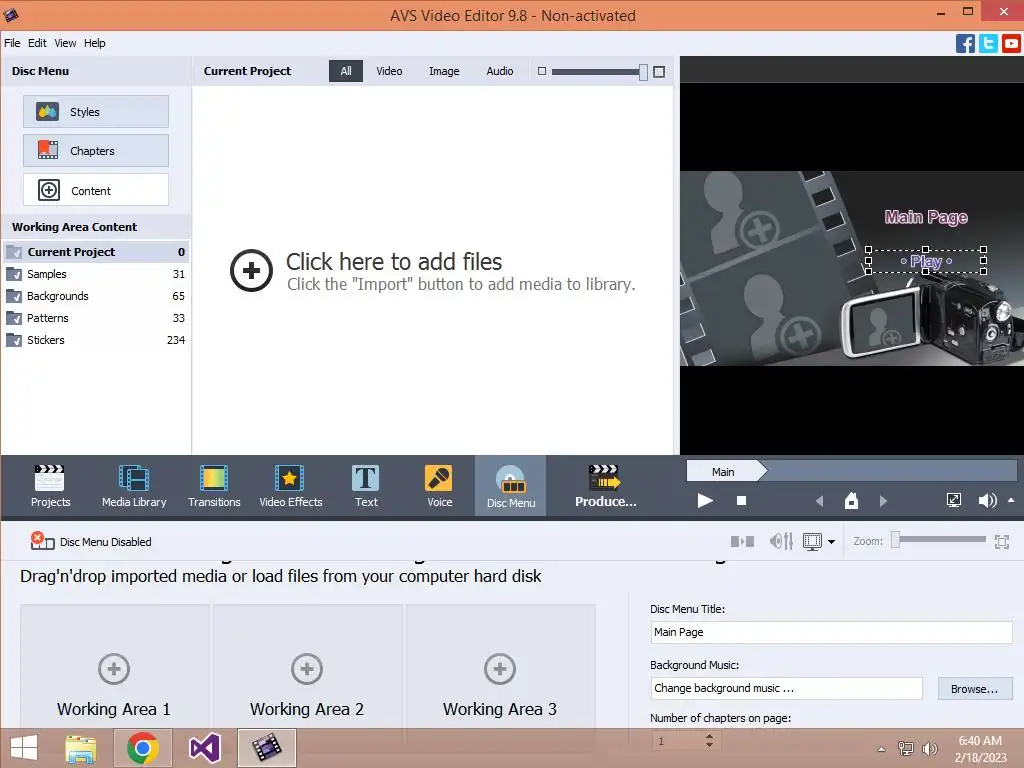The width and height of the screenshot is (1024, 768).
Task: Select the Main Page title in preview
Action: 926,217
